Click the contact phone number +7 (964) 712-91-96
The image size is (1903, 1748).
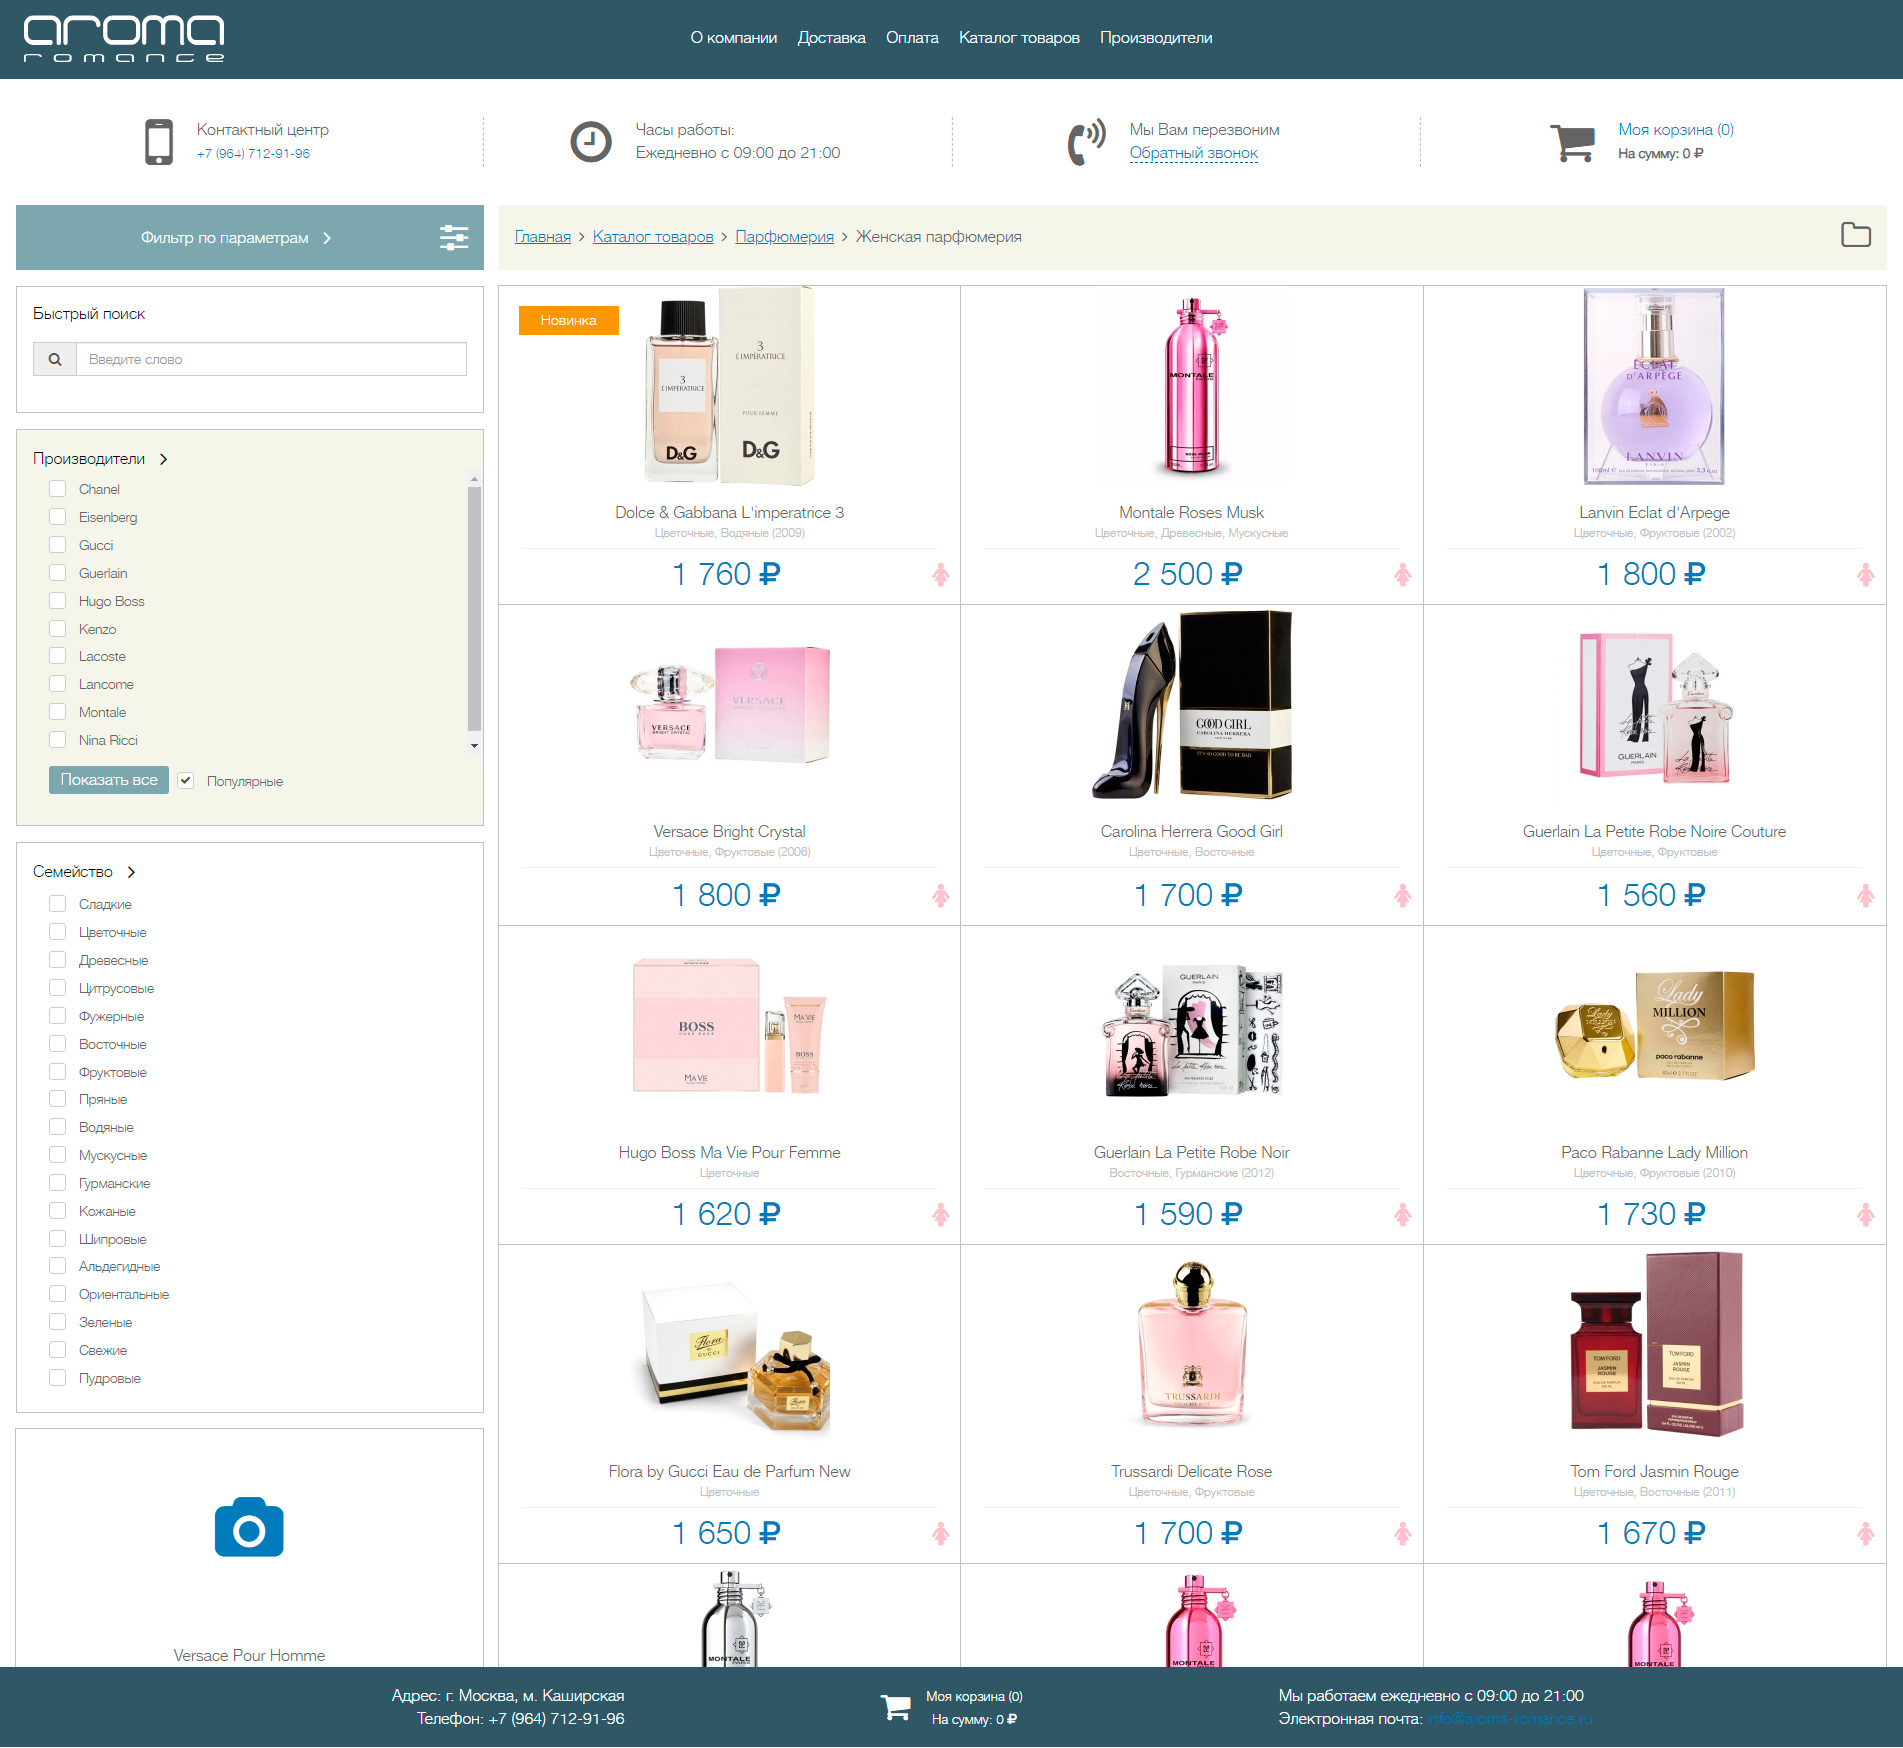pyautogui.click(x=253, y=154)
